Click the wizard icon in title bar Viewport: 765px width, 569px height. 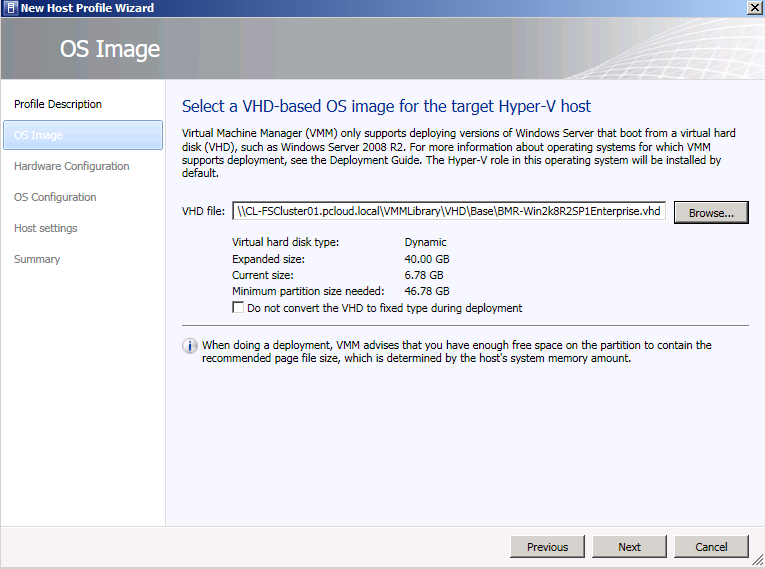pyautogui.click(x=10, y=8)
